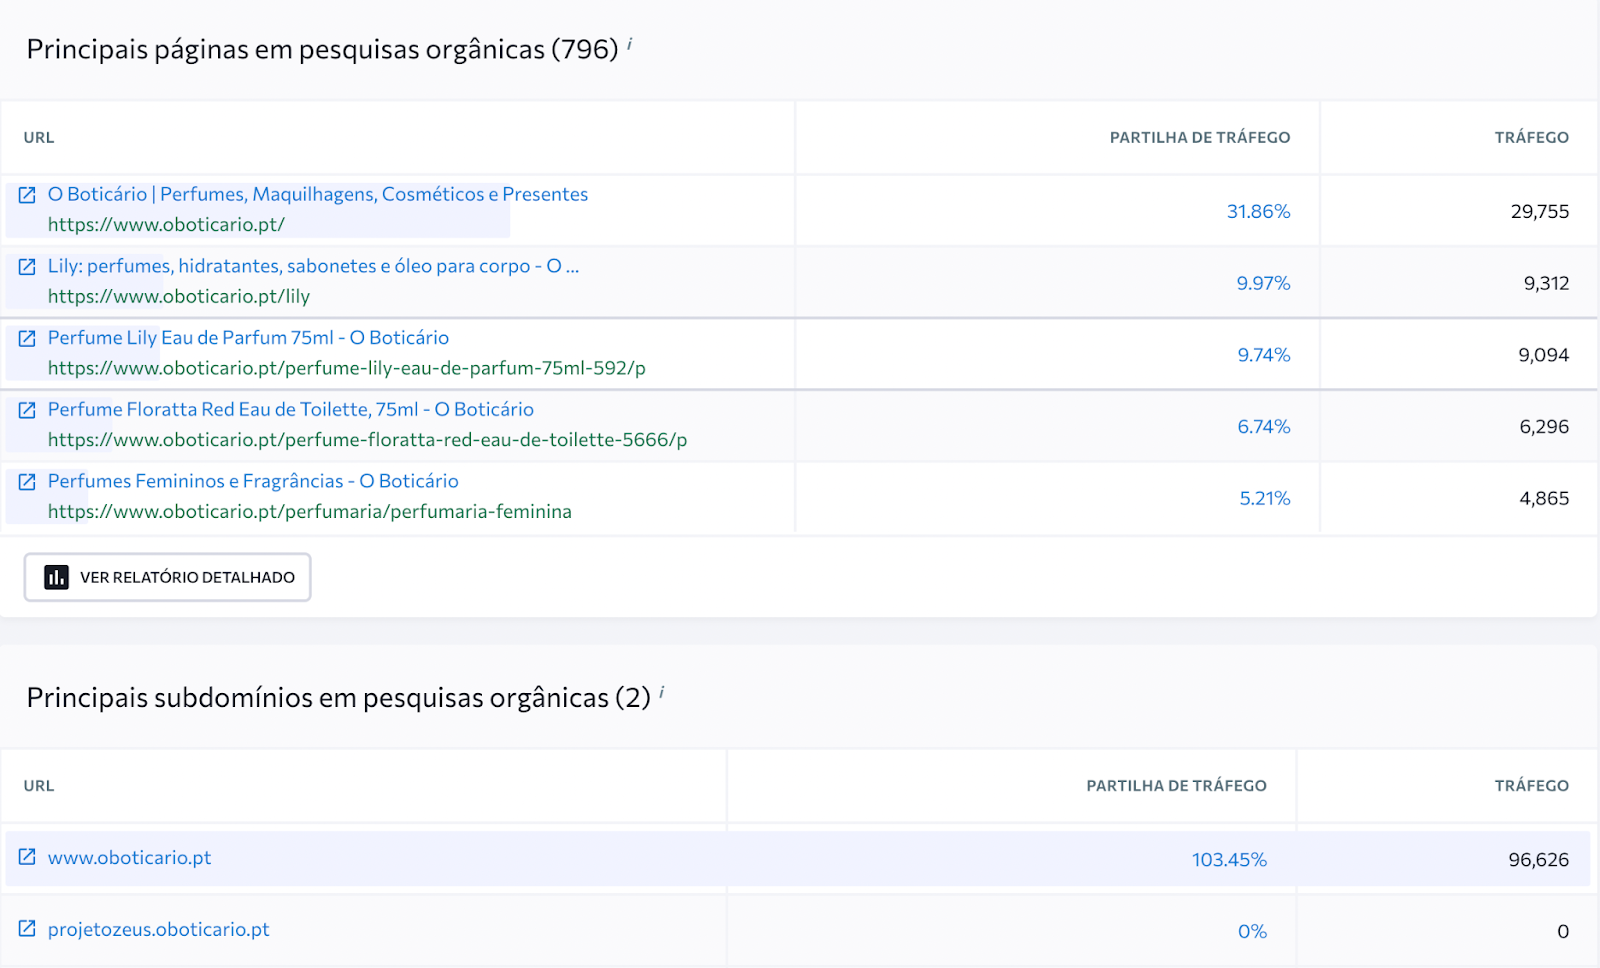The image size is (1600, 968).
Task: Click the 5.21% traffic share value
Action: (x=1265, y=498)
